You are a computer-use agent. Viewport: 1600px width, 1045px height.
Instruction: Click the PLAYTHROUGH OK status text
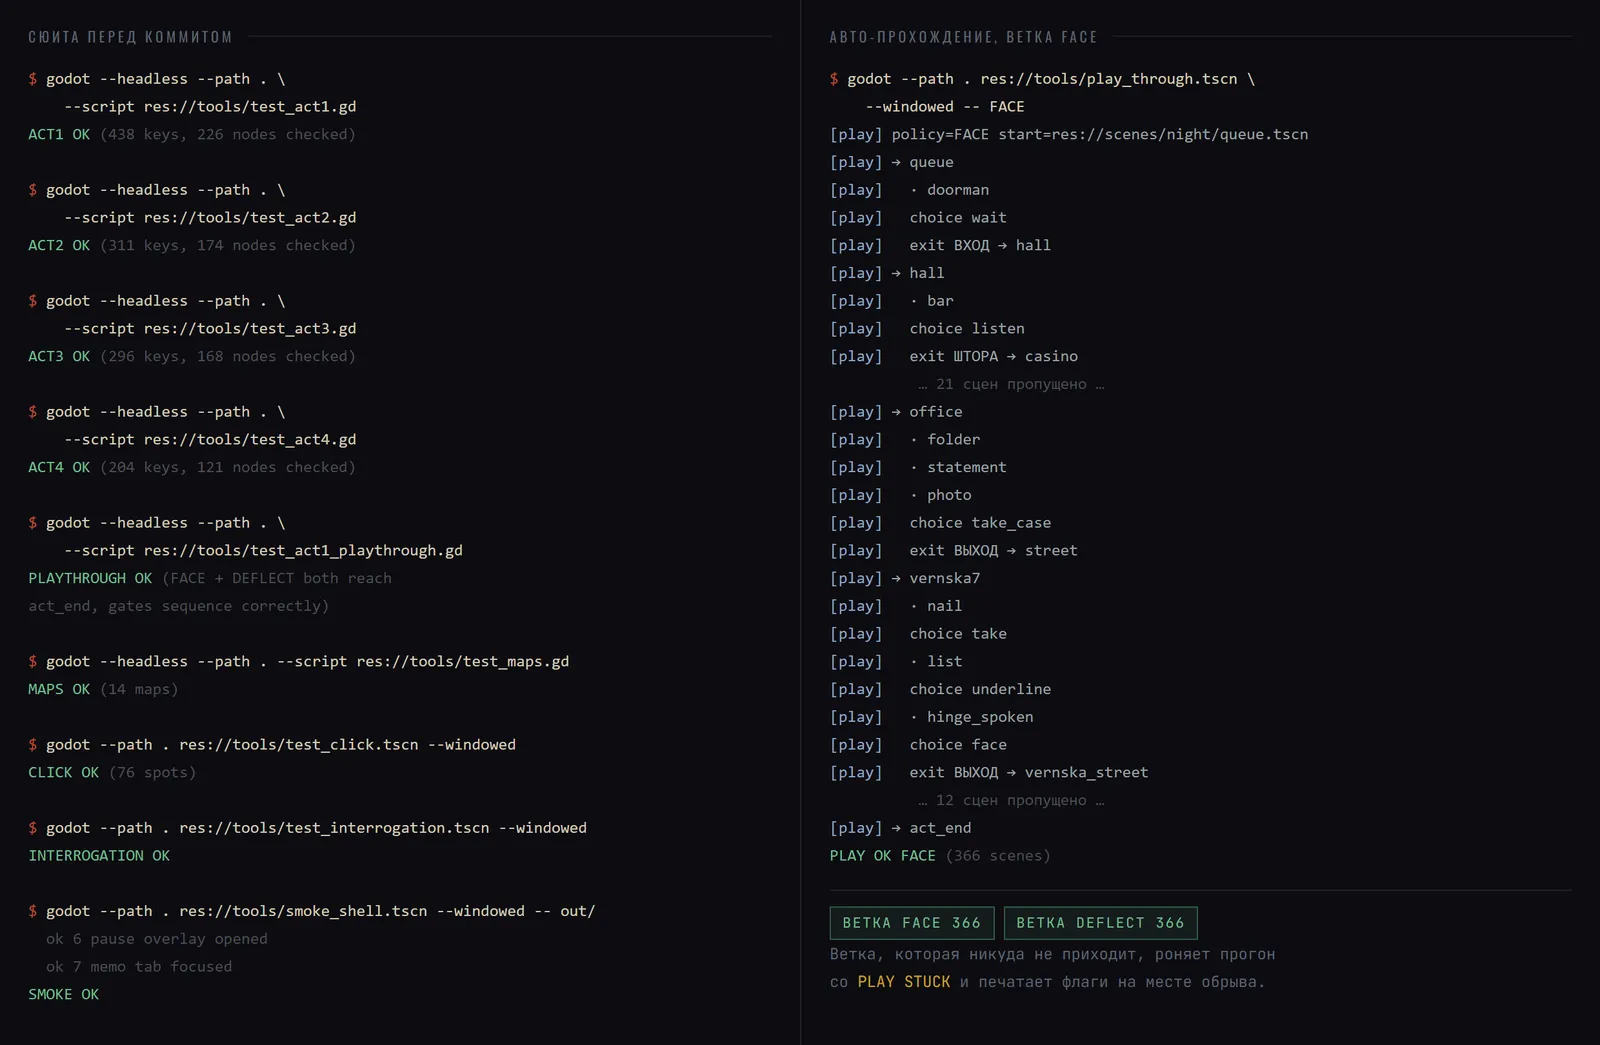pos(90,578)
